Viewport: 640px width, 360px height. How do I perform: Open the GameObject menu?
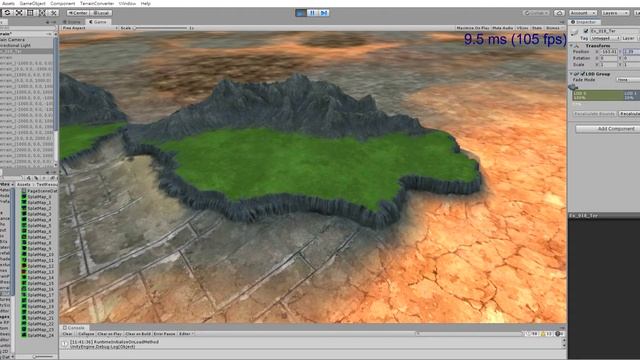33,3
